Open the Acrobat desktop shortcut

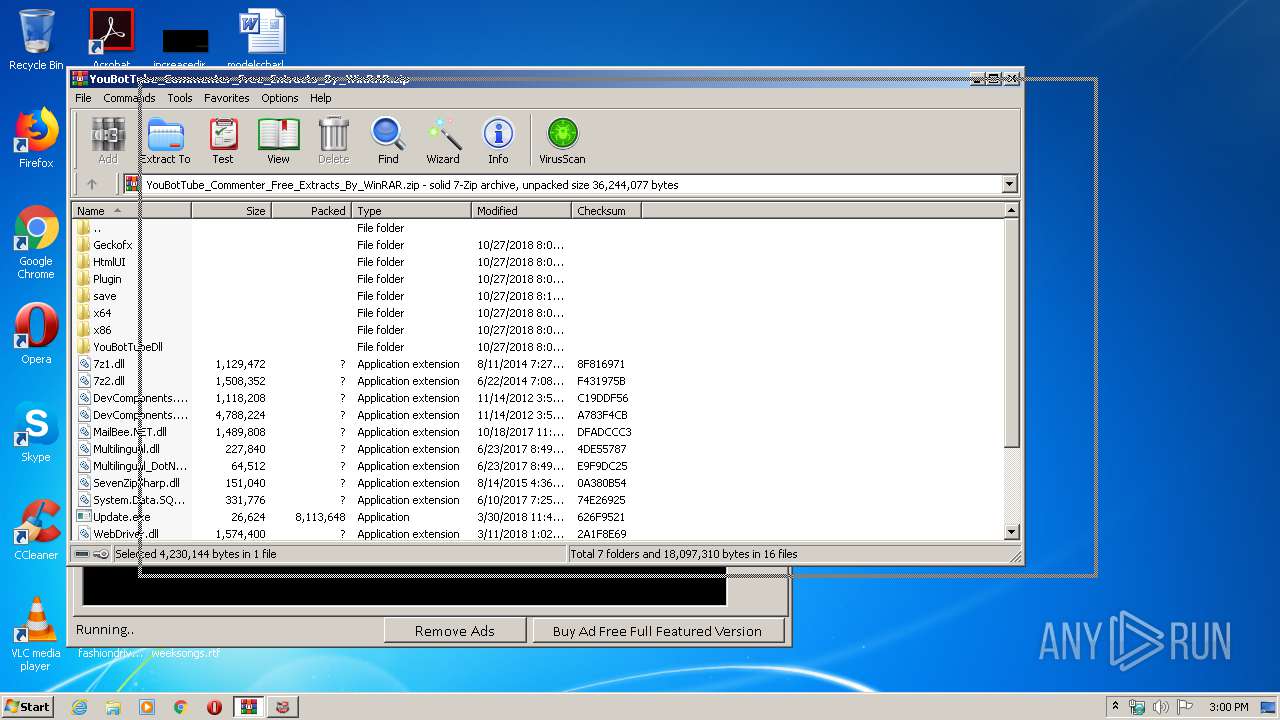click(x=111, y=40)
